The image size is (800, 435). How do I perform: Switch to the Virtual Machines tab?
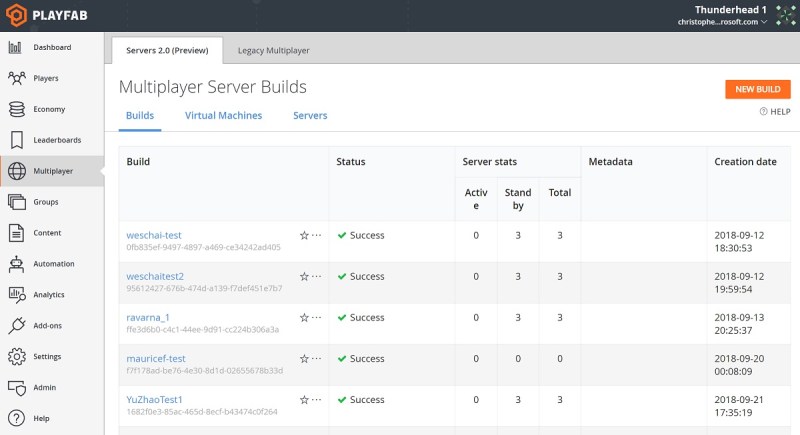(x=223, y=116)
